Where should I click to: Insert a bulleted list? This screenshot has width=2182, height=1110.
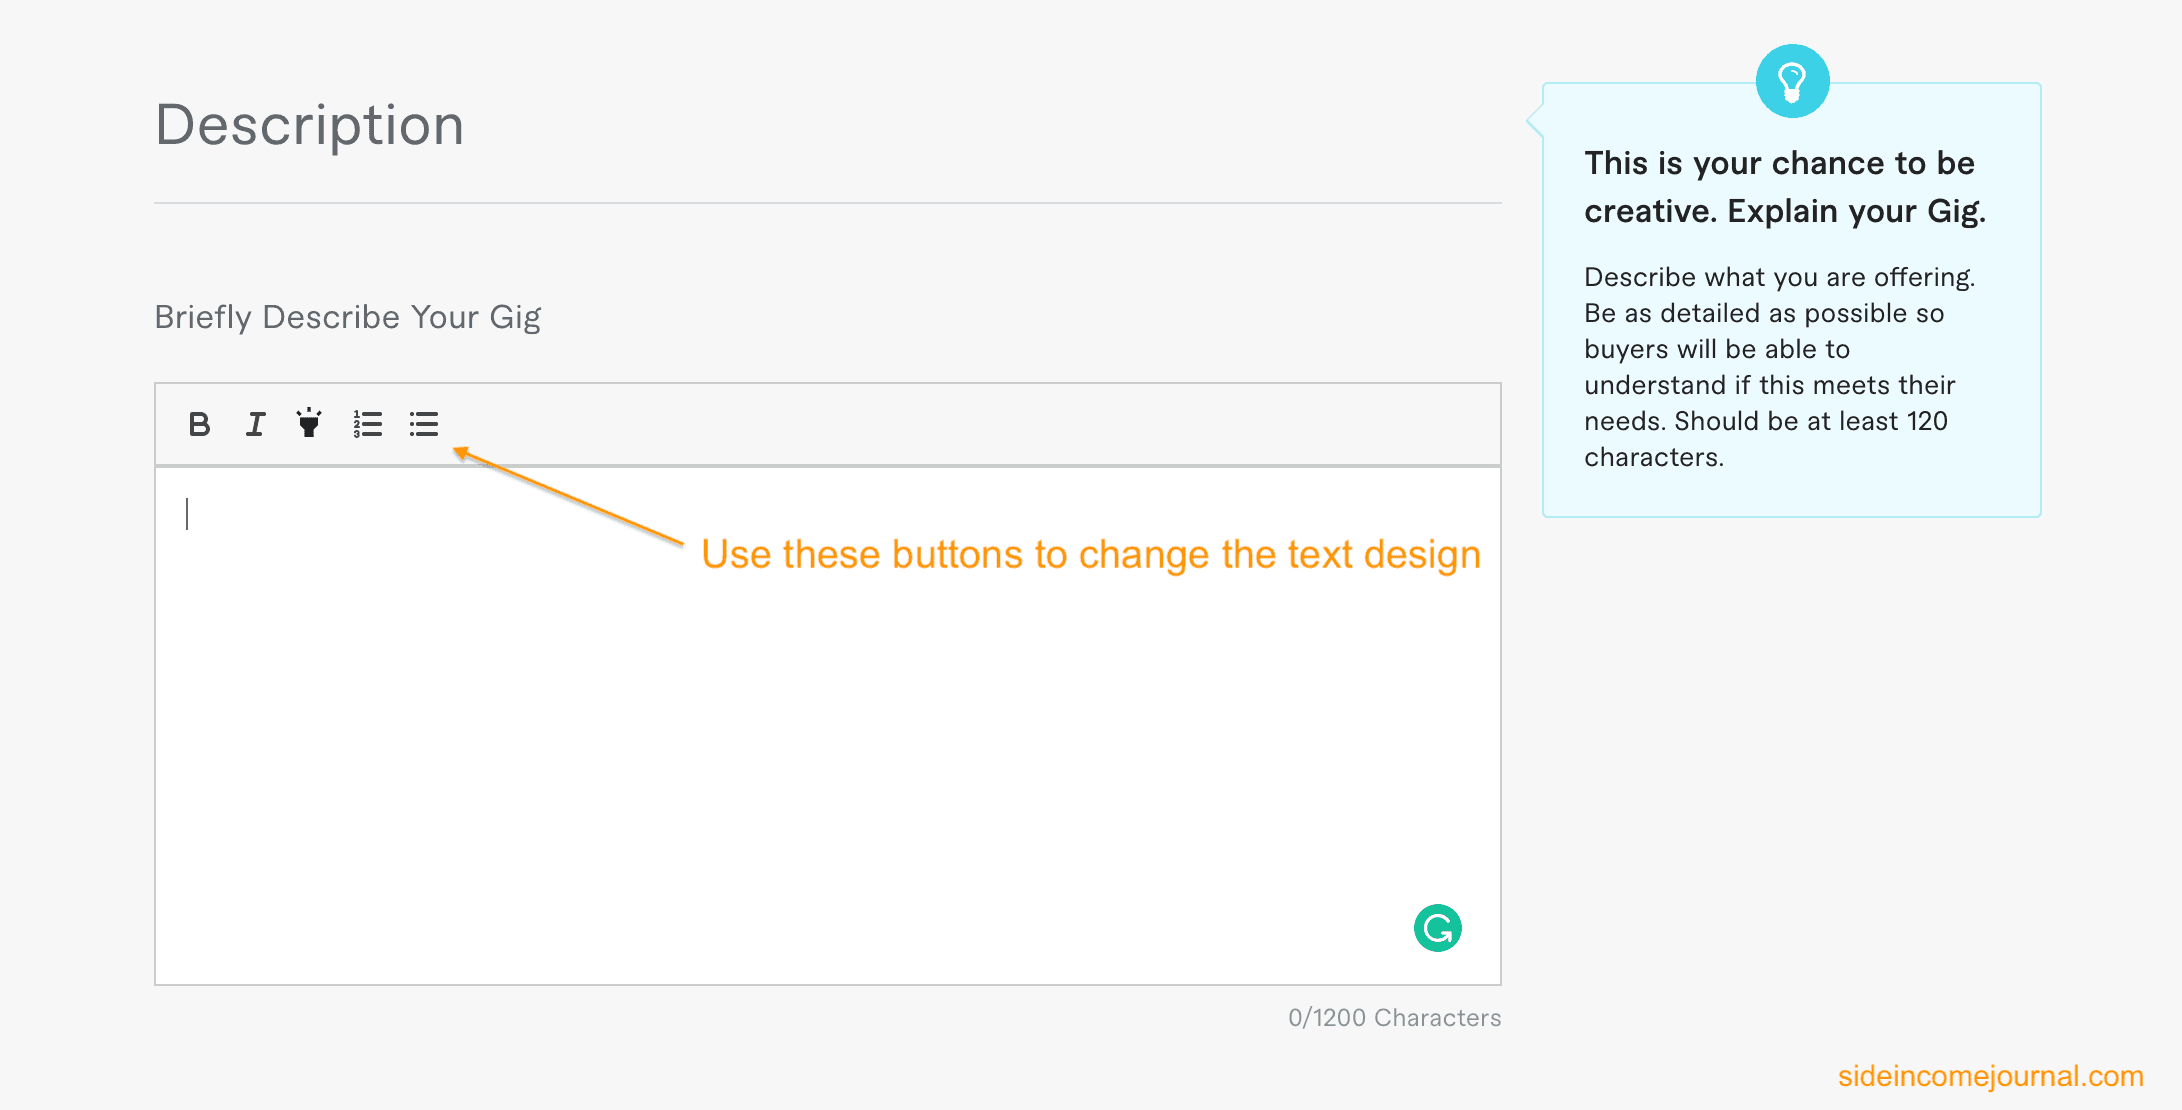(x=424, y=424)
